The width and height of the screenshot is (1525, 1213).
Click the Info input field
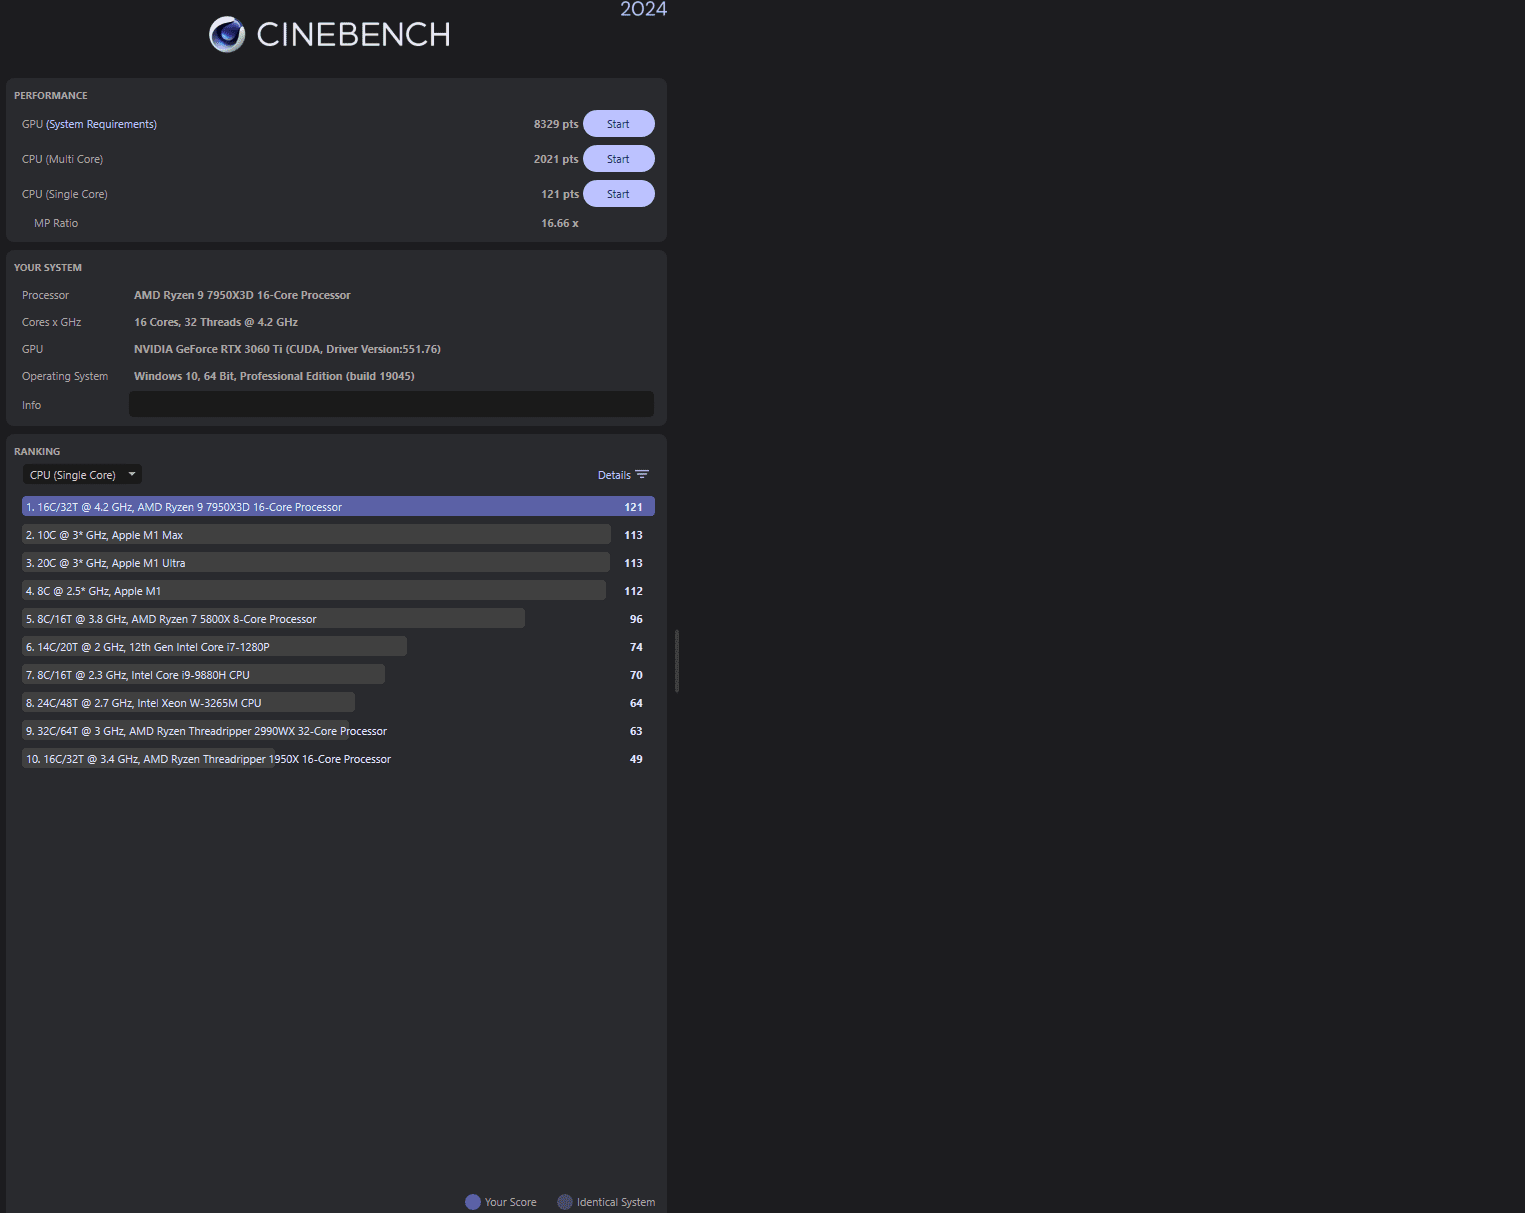[x=391, y=404]
